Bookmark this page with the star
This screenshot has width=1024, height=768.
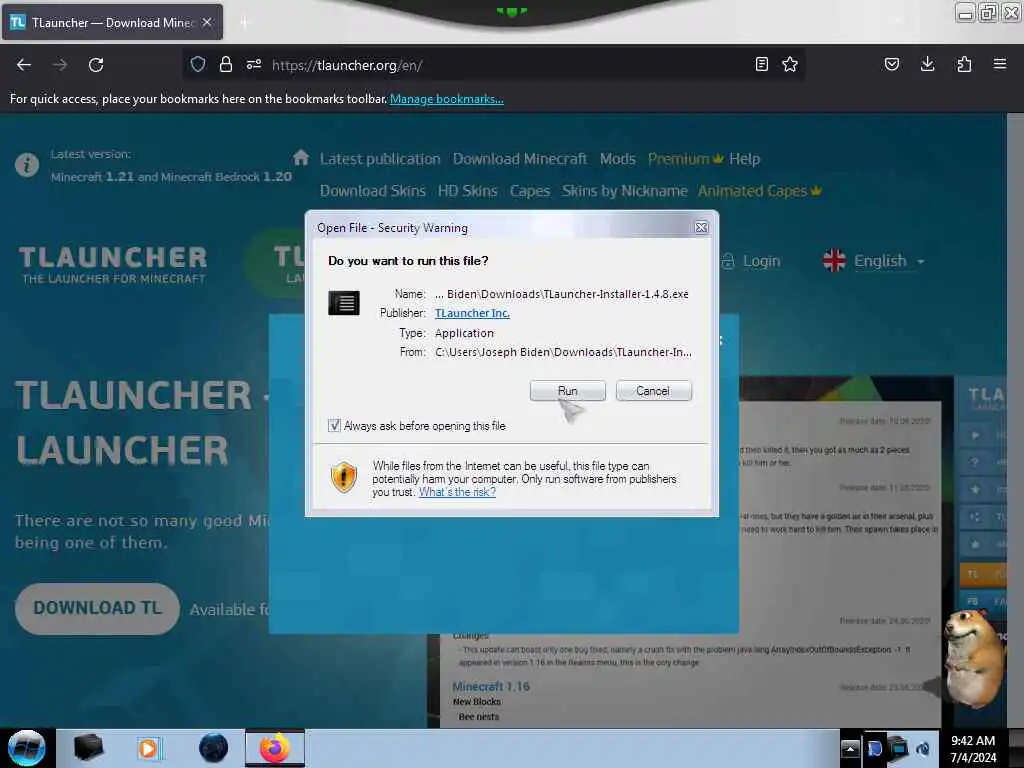790,64
